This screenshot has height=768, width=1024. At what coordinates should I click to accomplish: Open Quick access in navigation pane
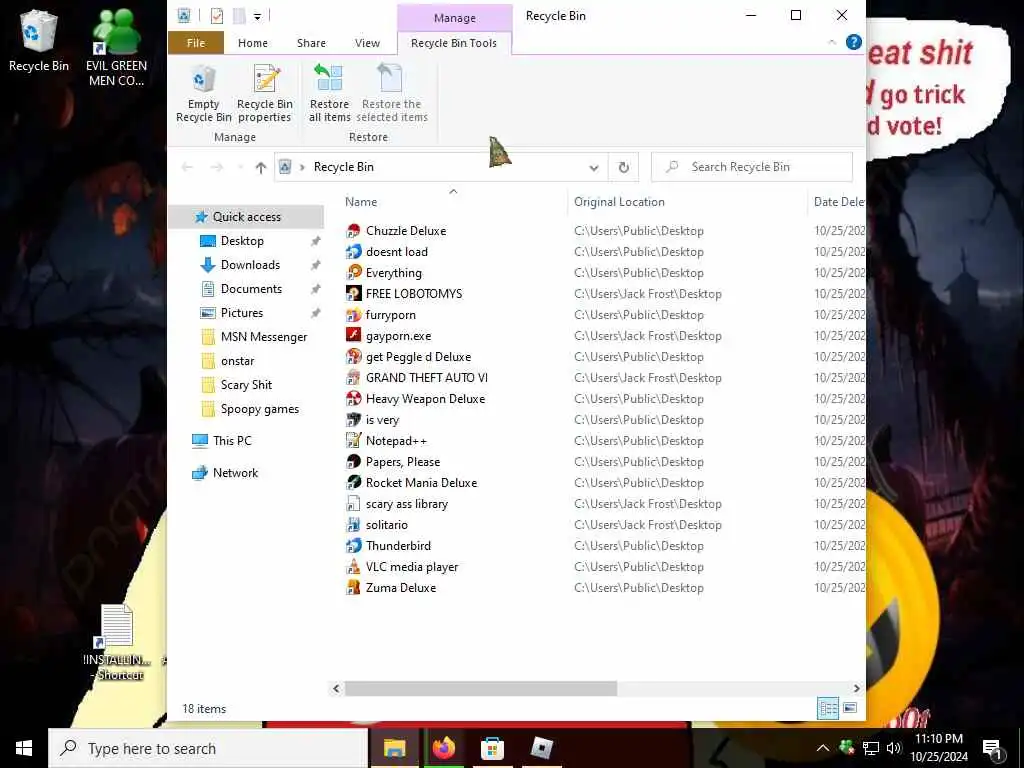coord(246,217)
